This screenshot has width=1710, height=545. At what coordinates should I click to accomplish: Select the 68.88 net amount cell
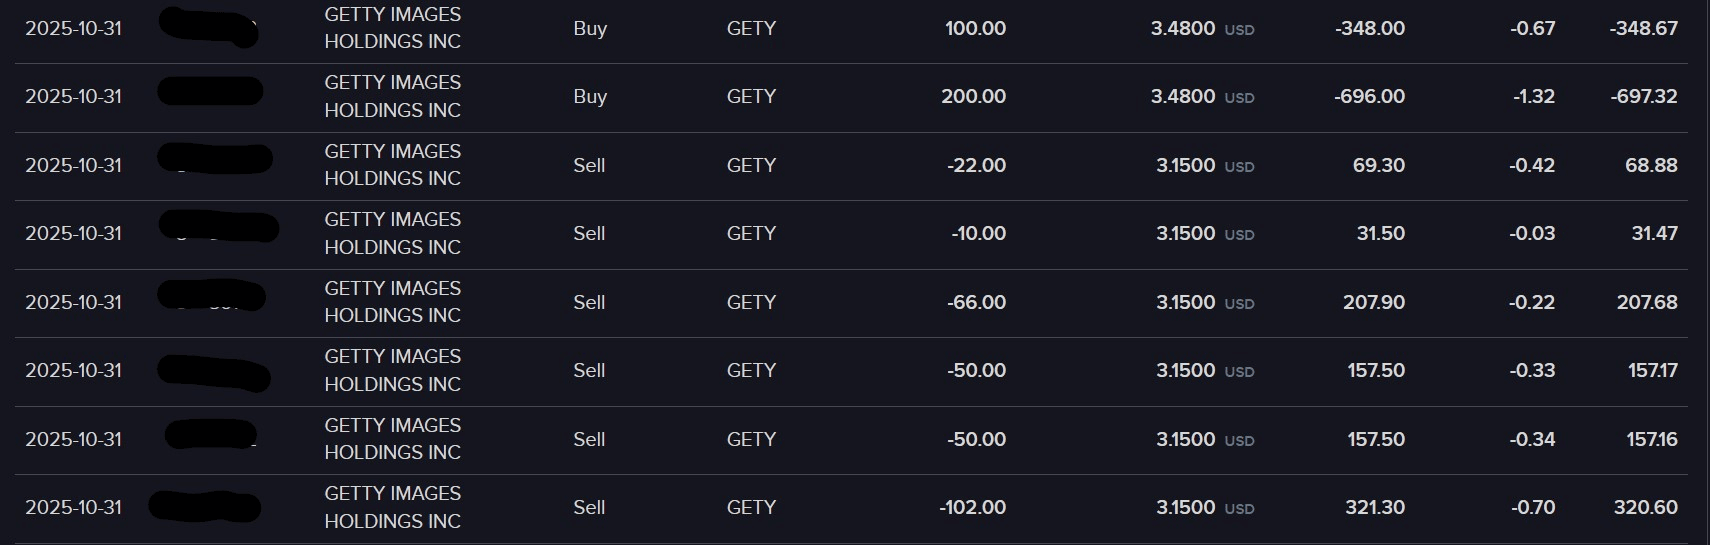(x=1651, y=165)
